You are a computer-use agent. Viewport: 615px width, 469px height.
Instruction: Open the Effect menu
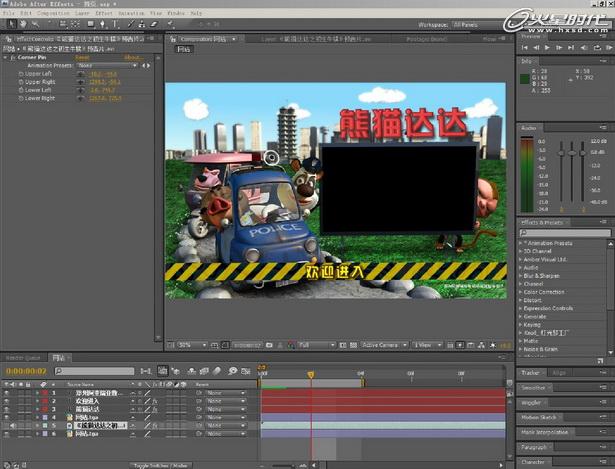pyautogui.click(x=104, y=13)
